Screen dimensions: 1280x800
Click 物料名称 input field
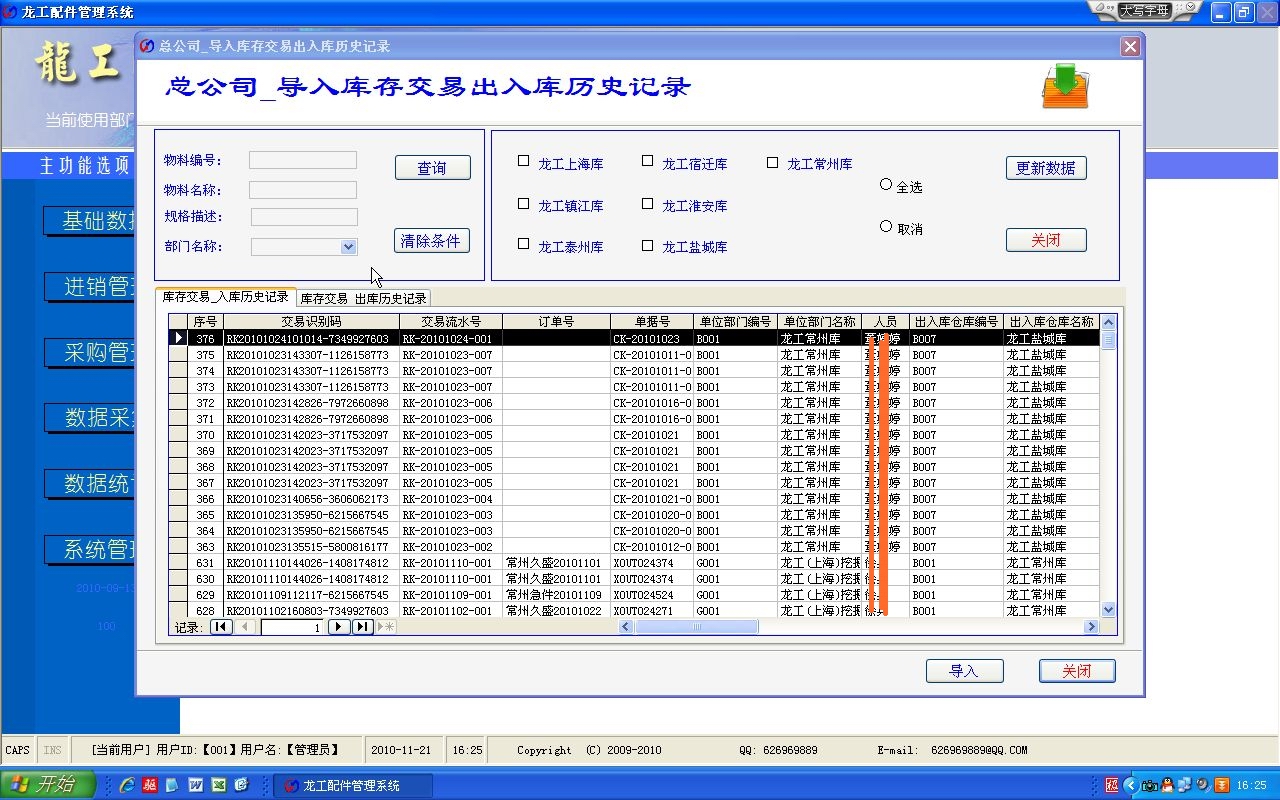coord(303,189)
